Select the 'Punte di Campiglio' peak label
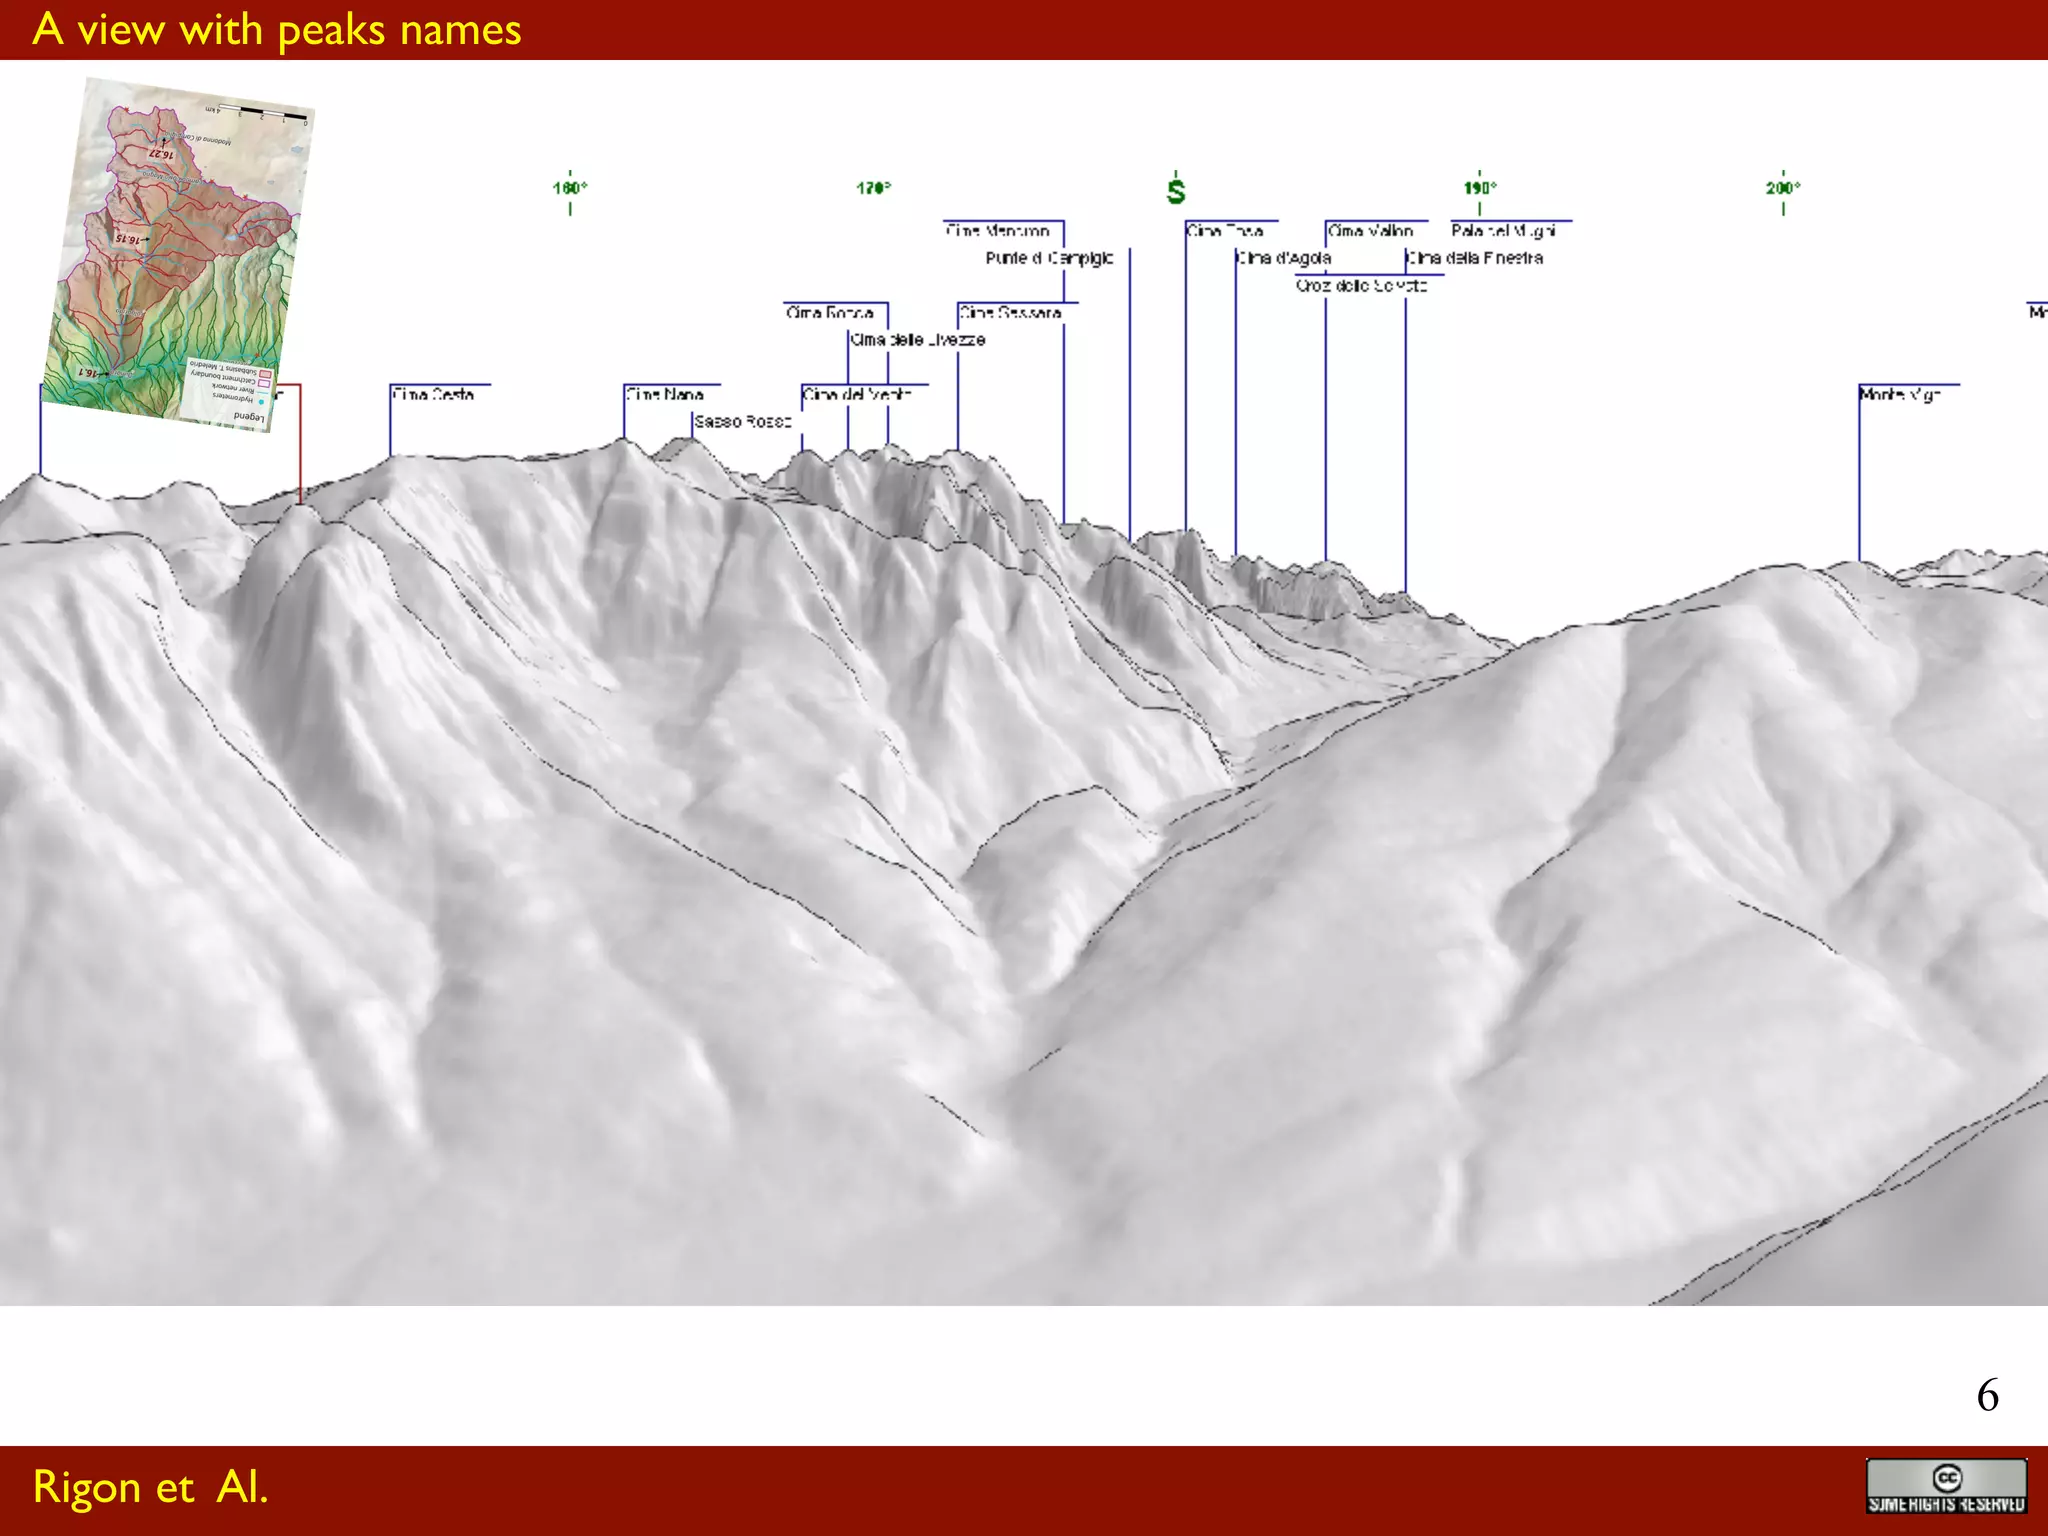The height and width of the screenshot is (1536, 2048). tap(1049, 258)
